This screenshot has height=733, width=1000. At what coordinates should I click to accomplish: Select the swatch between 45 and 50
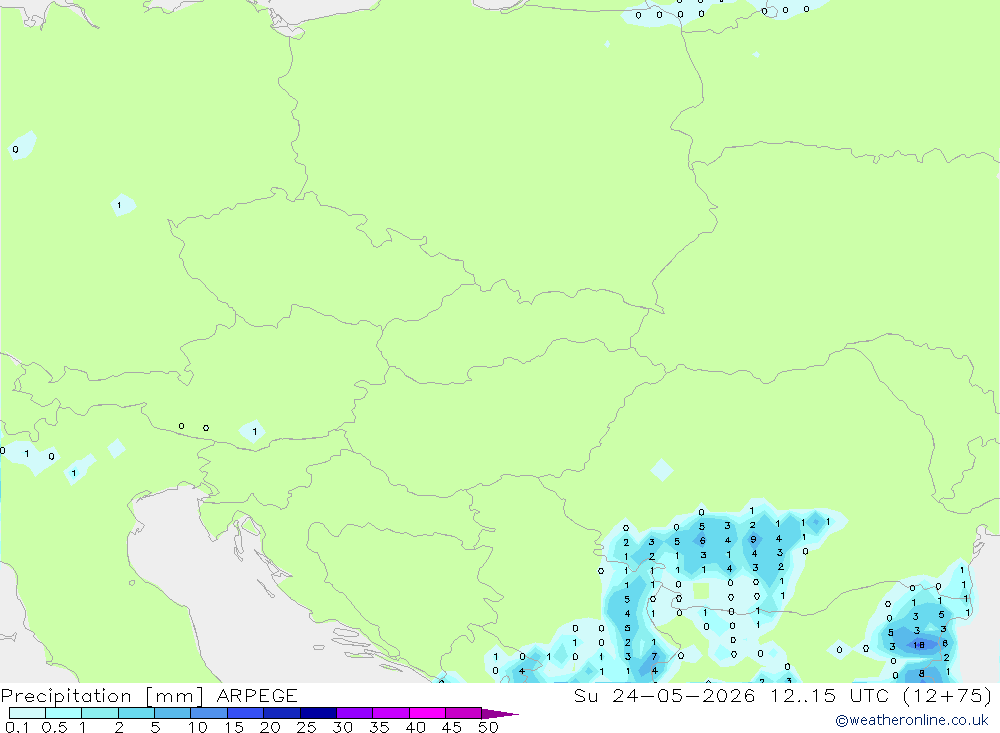point(464,713)
